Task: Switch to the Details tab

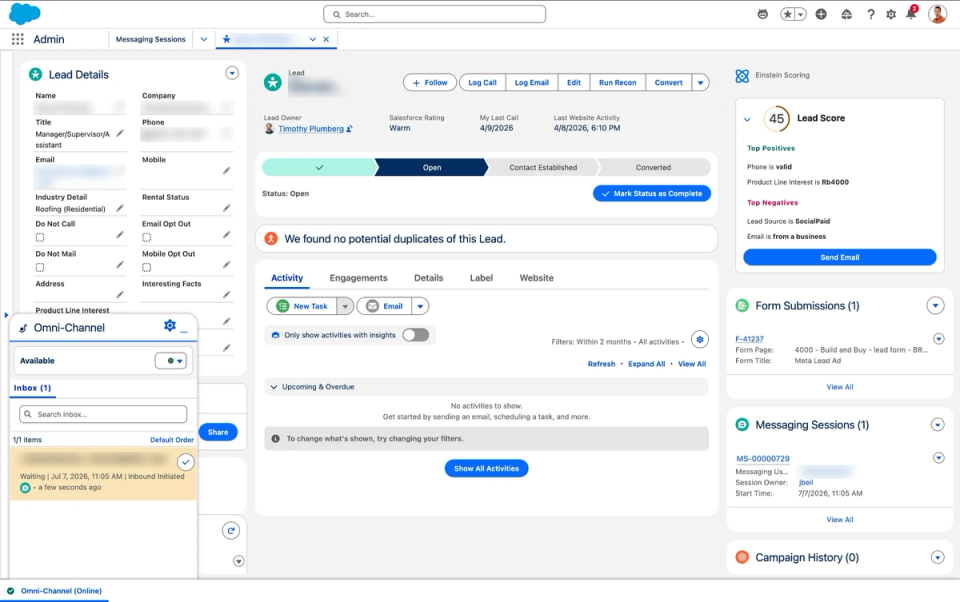Action: [x=429, y=278]
